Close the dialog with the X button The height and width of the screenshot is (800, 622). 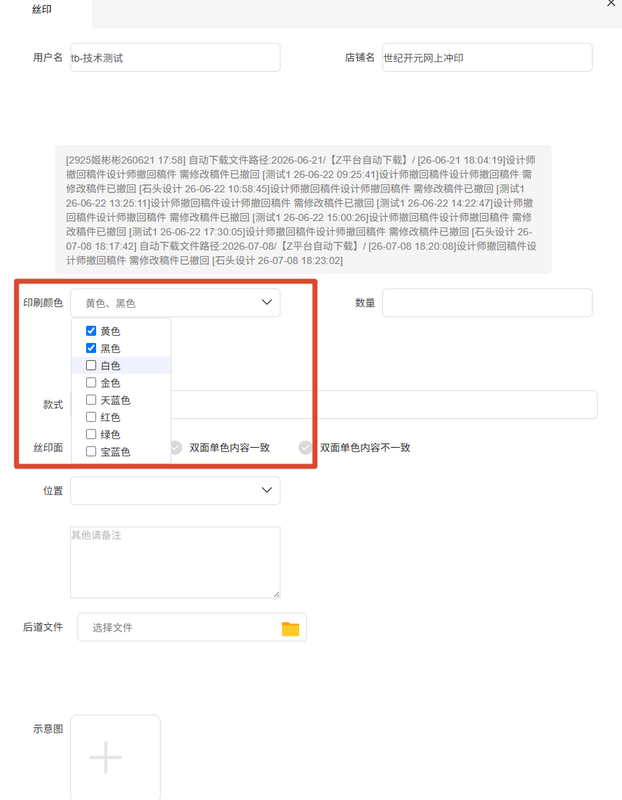coord(611,3)
